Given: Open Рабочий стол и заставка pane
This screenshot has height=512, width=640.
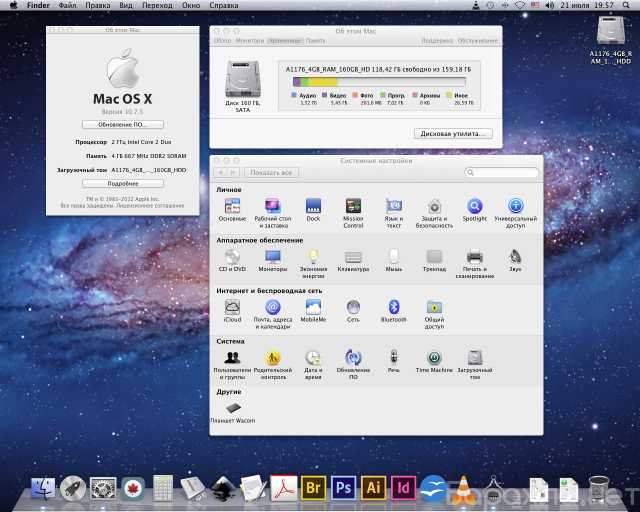Looking at the screenshot, I should tap(273, 213).
